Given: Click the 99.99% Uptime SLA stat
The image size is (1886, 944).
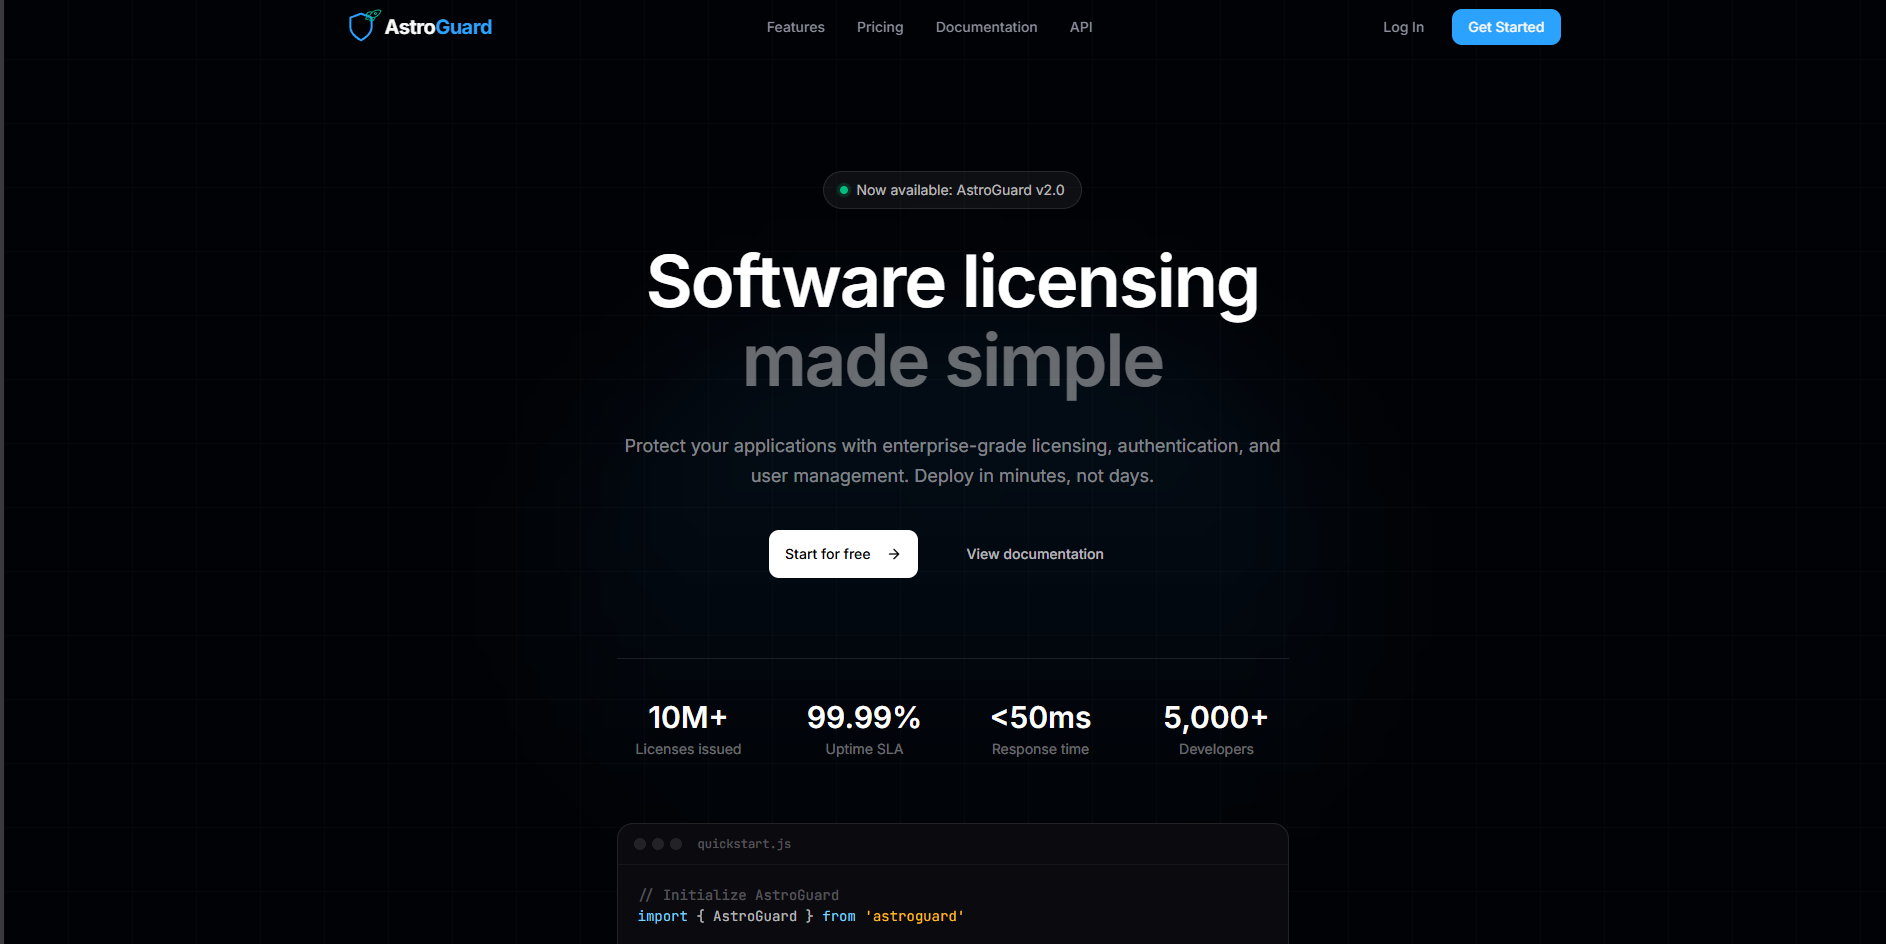Looking at the screenshot, I should tap(864, 730).
